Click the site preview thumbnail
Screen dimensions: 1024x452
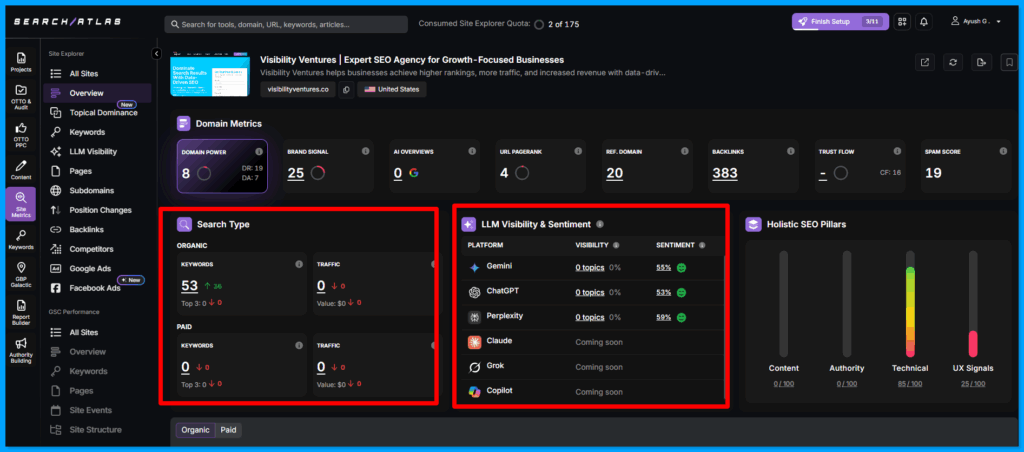[x=209, y=74]
